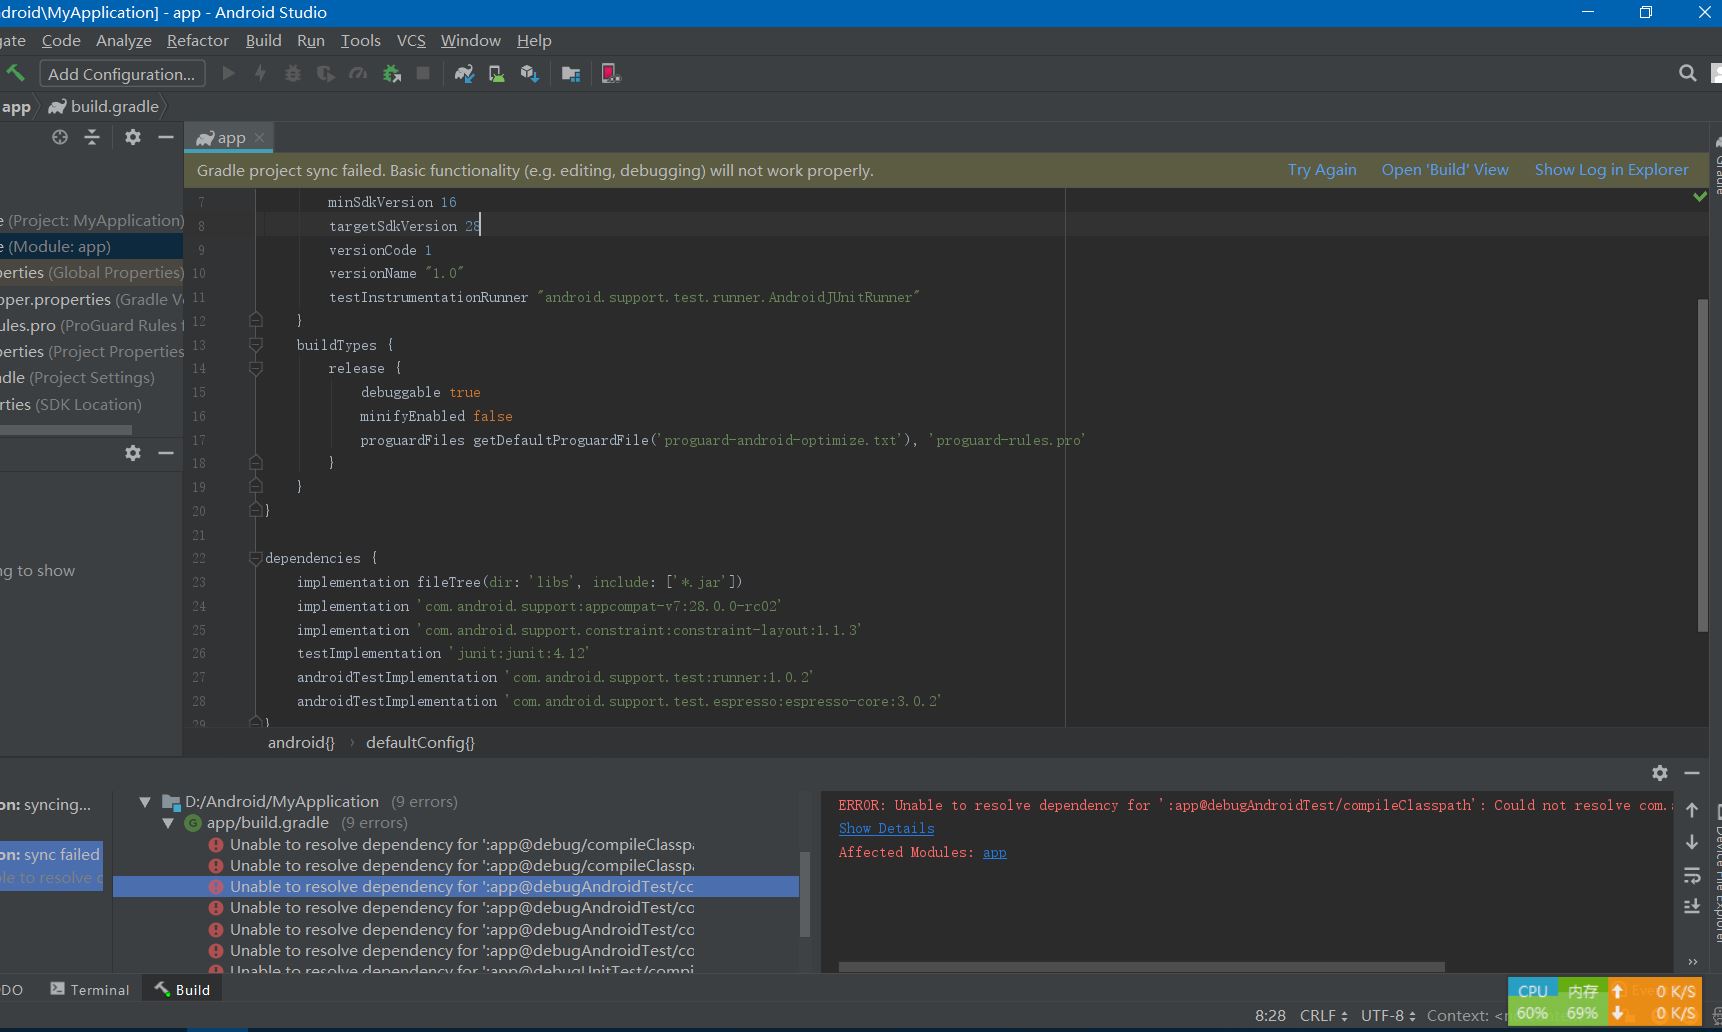Select the first compileClasspath error row
This screenshot has height=1032, width=1722.
[456, 845]
